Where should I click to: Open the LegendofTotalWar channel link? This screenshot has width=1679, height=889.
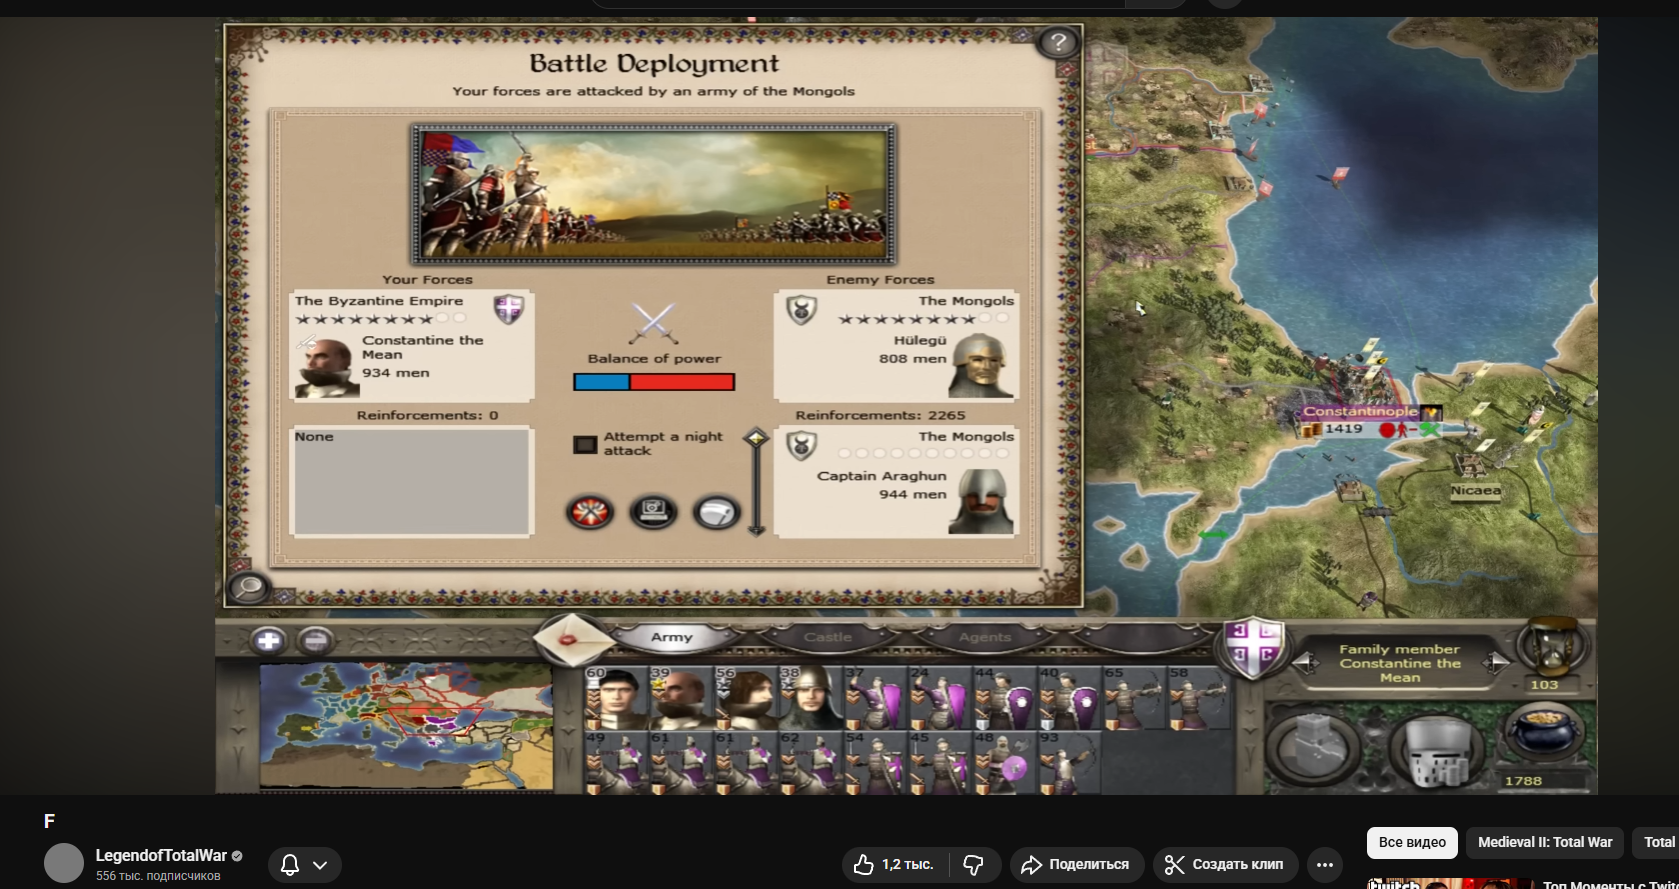click(x=161, y=856)
